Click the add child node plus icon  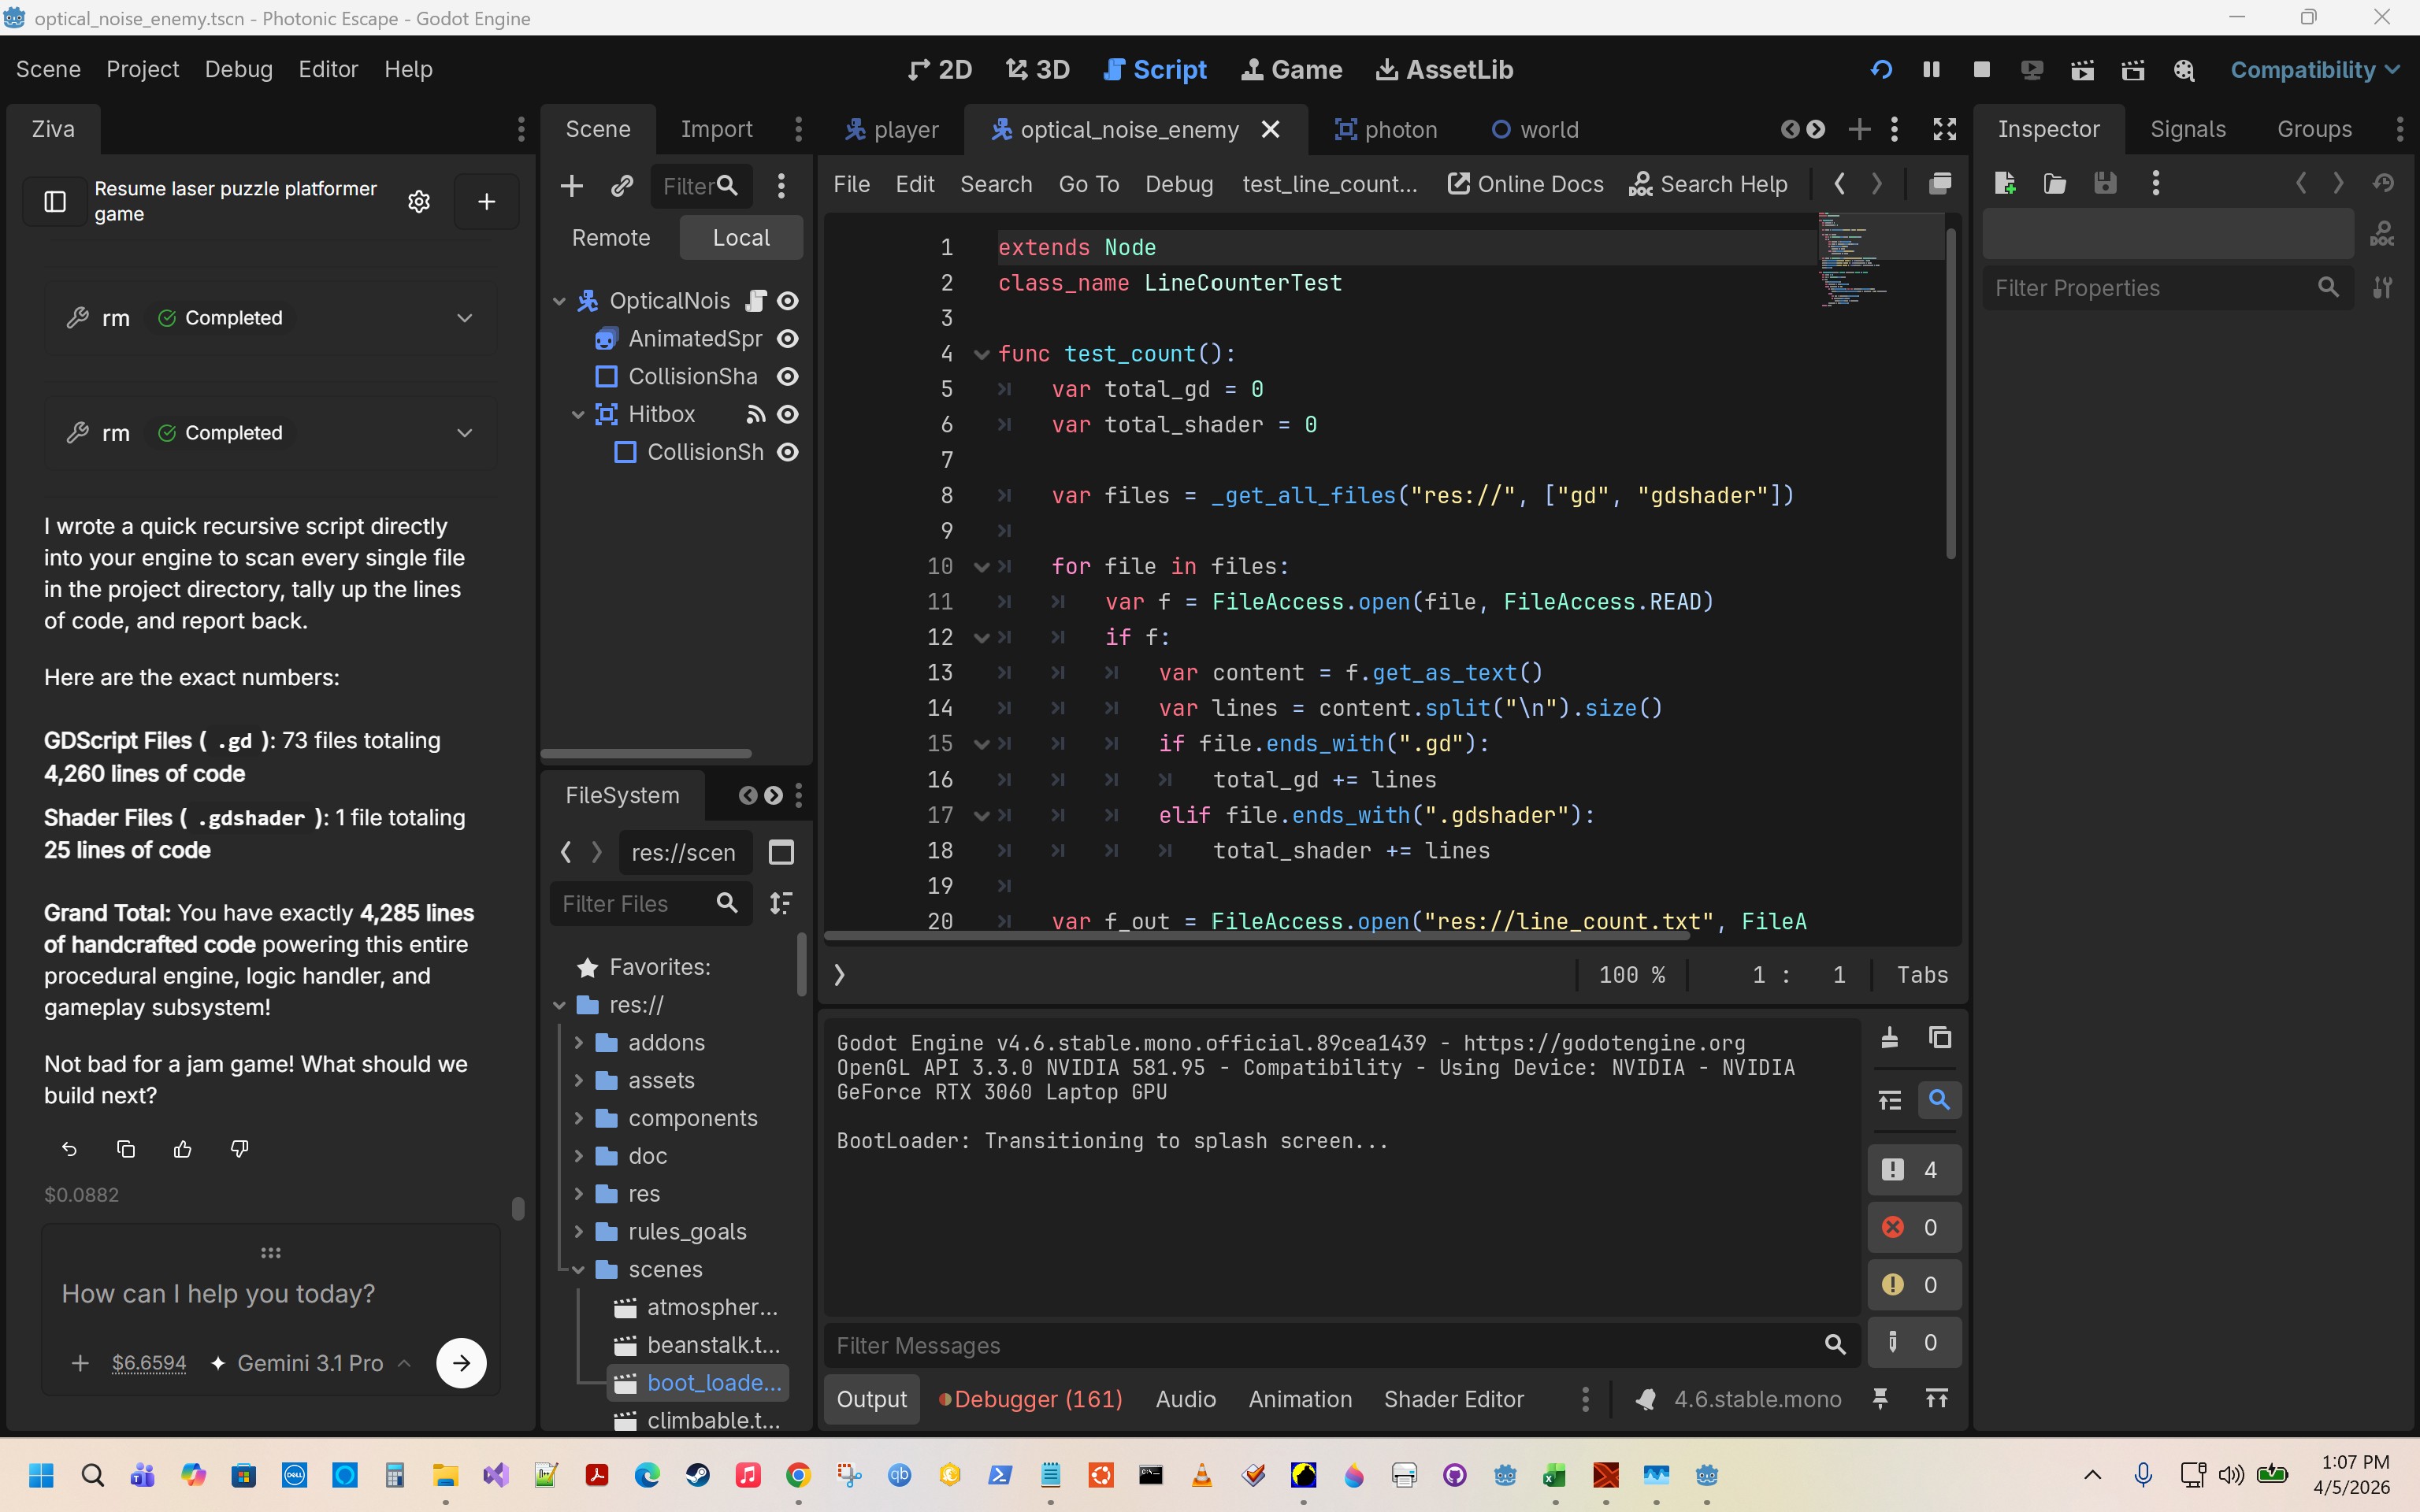571,185
